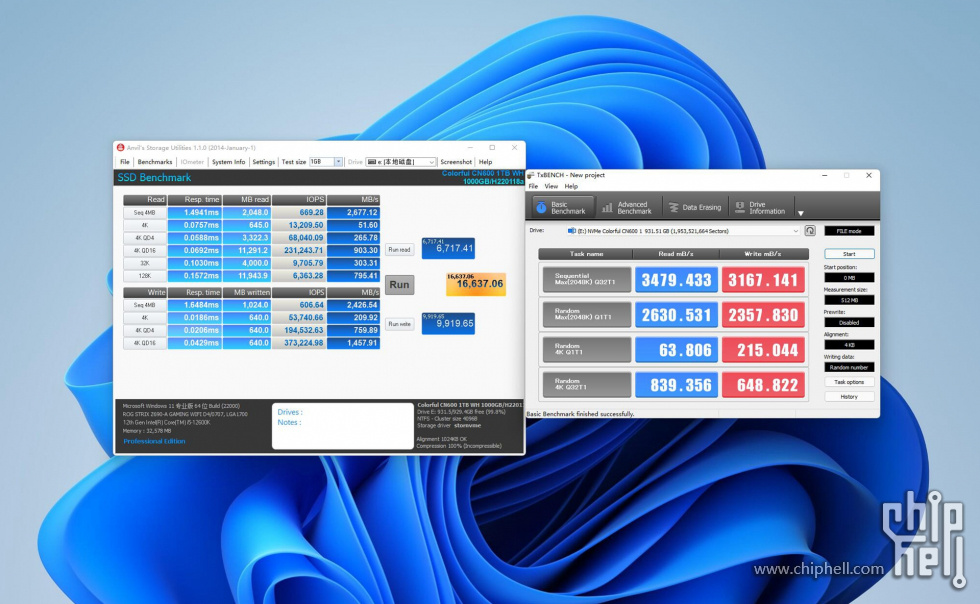This screenshot has height=604, width=980.
Task: Change the Measurement size 512MB setting
Action: (x=849, y=300)
